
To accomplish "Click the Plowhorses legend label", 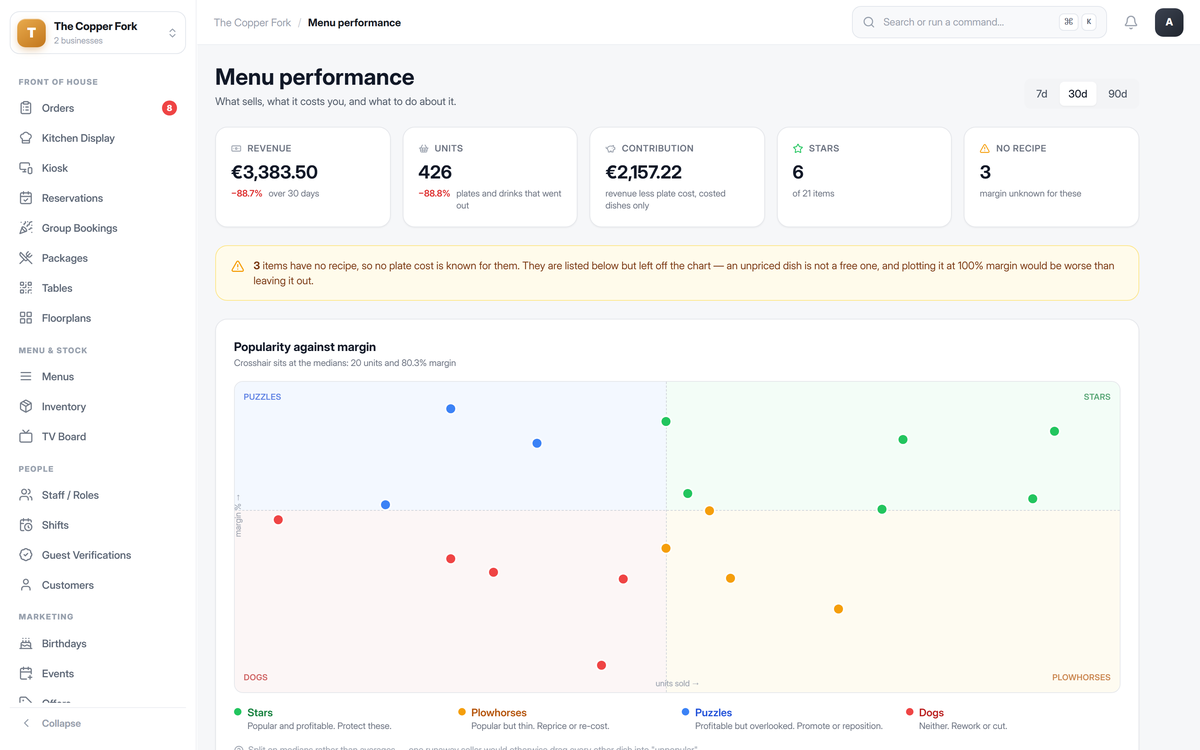I will click(499, 713).
